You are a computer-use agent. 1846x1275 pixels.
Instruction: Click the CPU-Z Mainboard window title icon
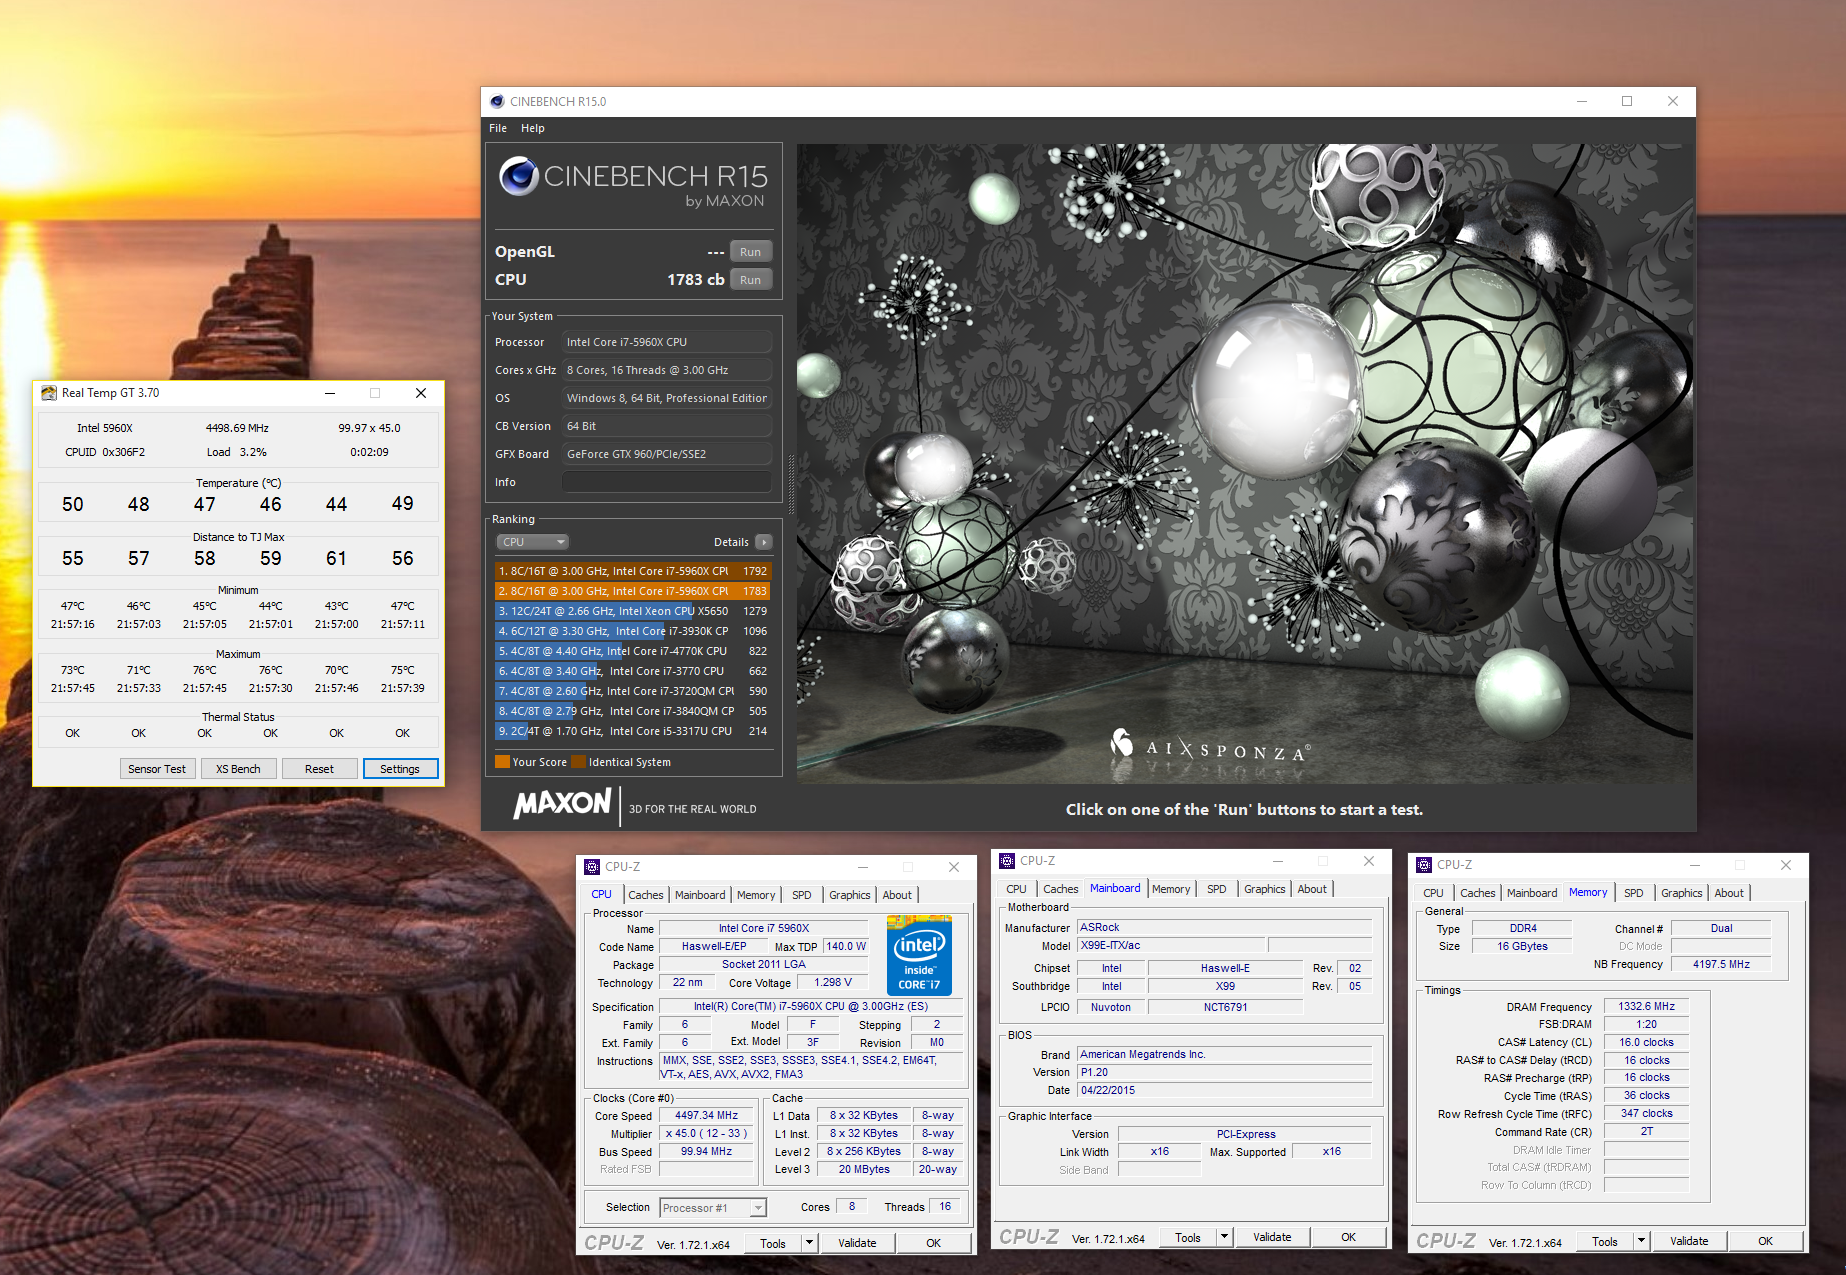[1008, 861]
